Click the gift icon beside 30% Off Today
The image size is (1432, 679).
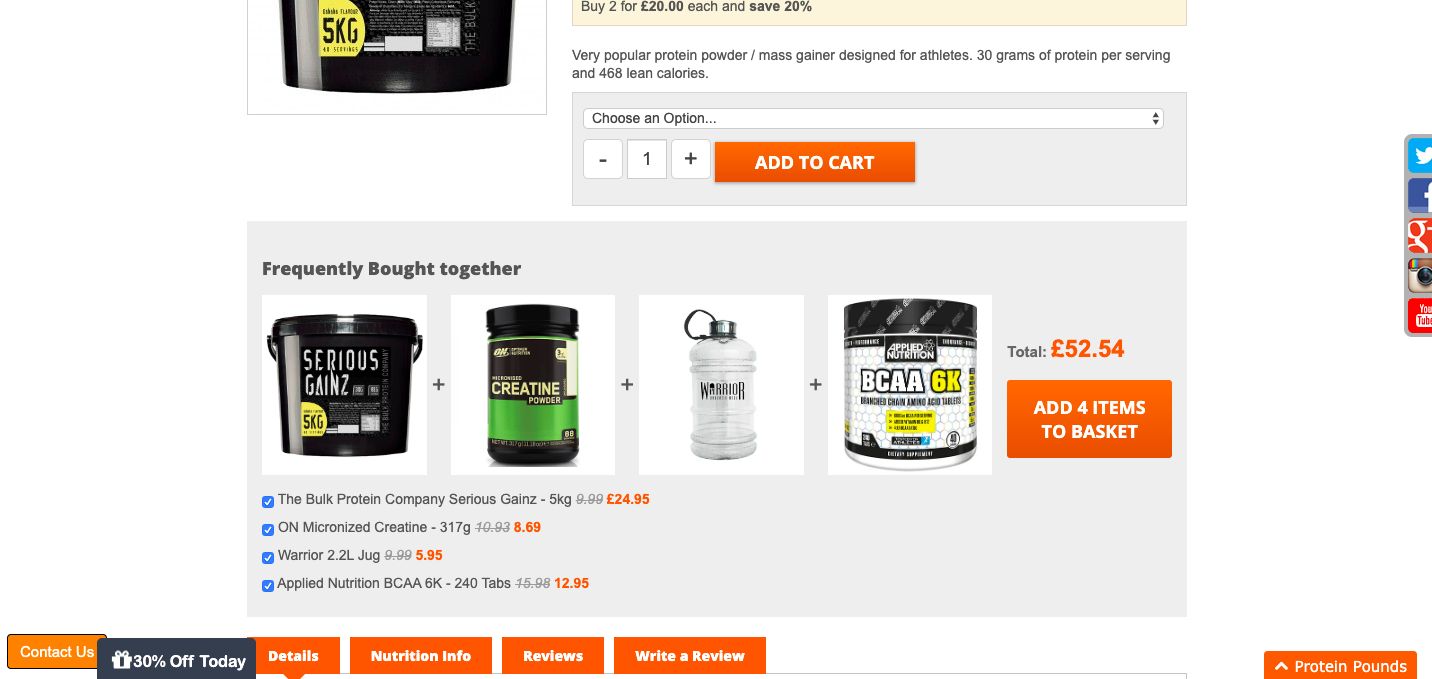[122, 660]
